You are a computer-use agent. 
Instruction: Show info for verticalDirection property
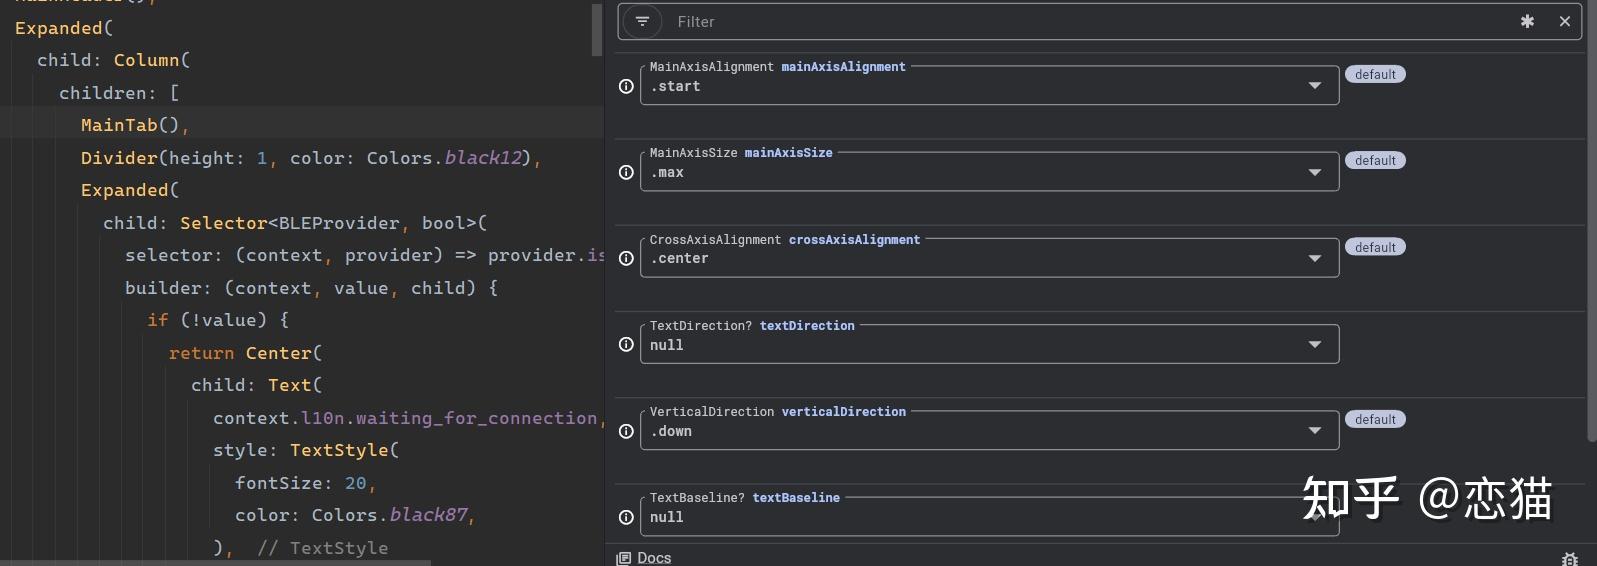pyautogui.click(x=626, y=431)
